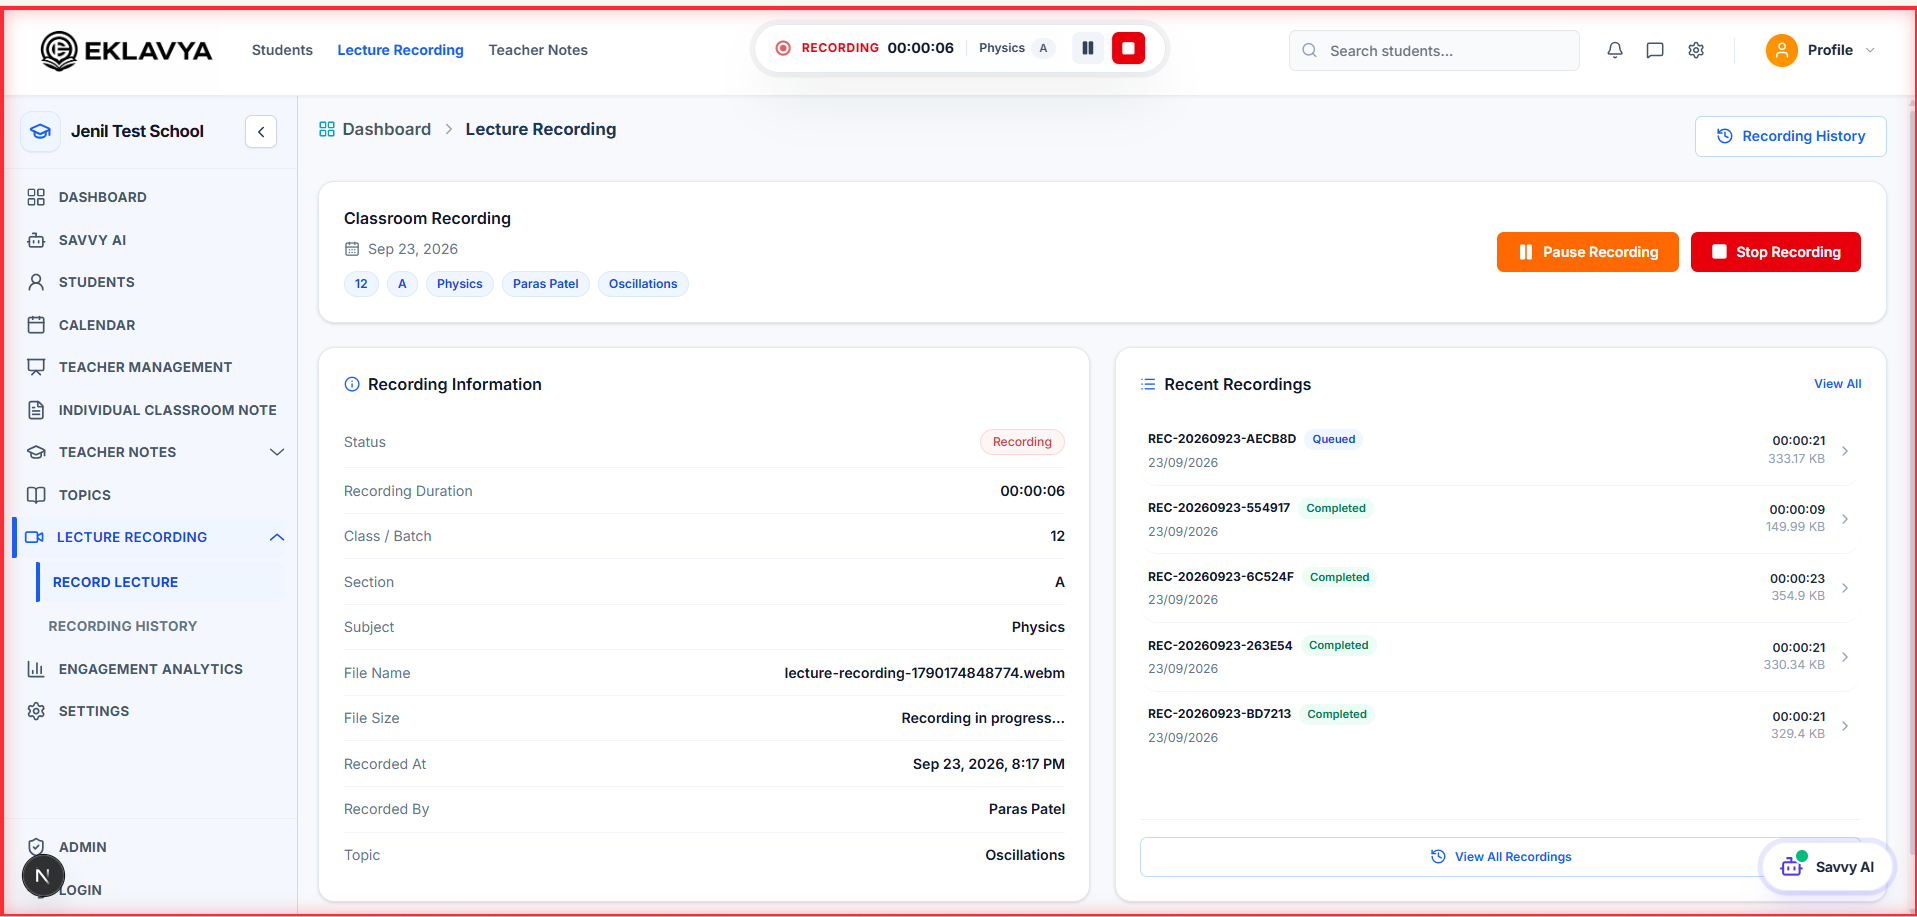Click the round N badge at the bottom left
Viewport: 1917px width, 917px height.
coord(43,876)
